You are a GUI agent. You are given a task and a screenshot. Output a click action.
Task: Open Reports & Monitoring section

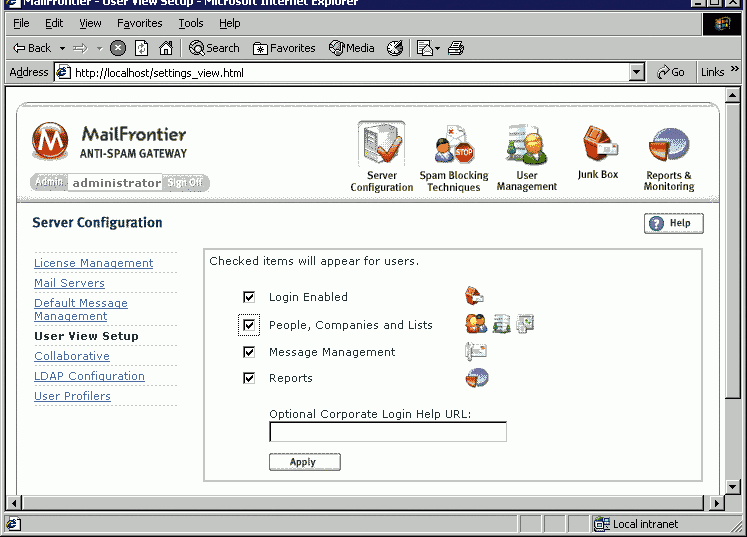click(669, 159)
